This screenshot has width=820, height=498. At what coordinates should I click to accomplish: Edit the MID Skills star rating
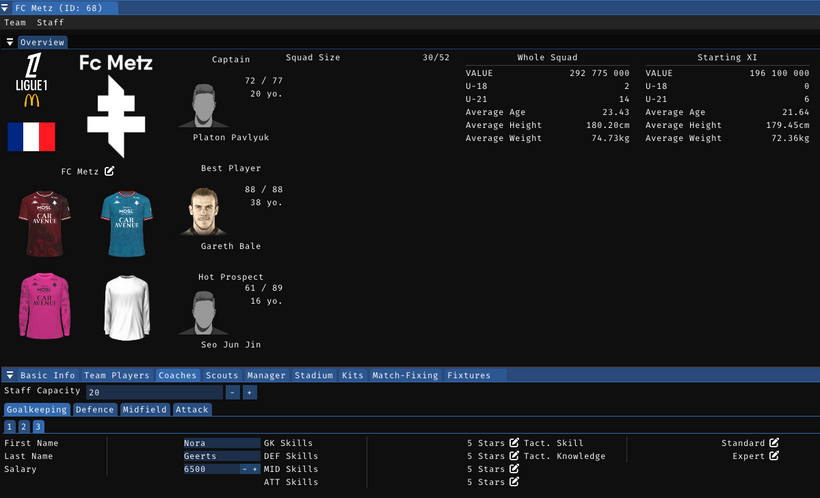click(x=514, y=469)
